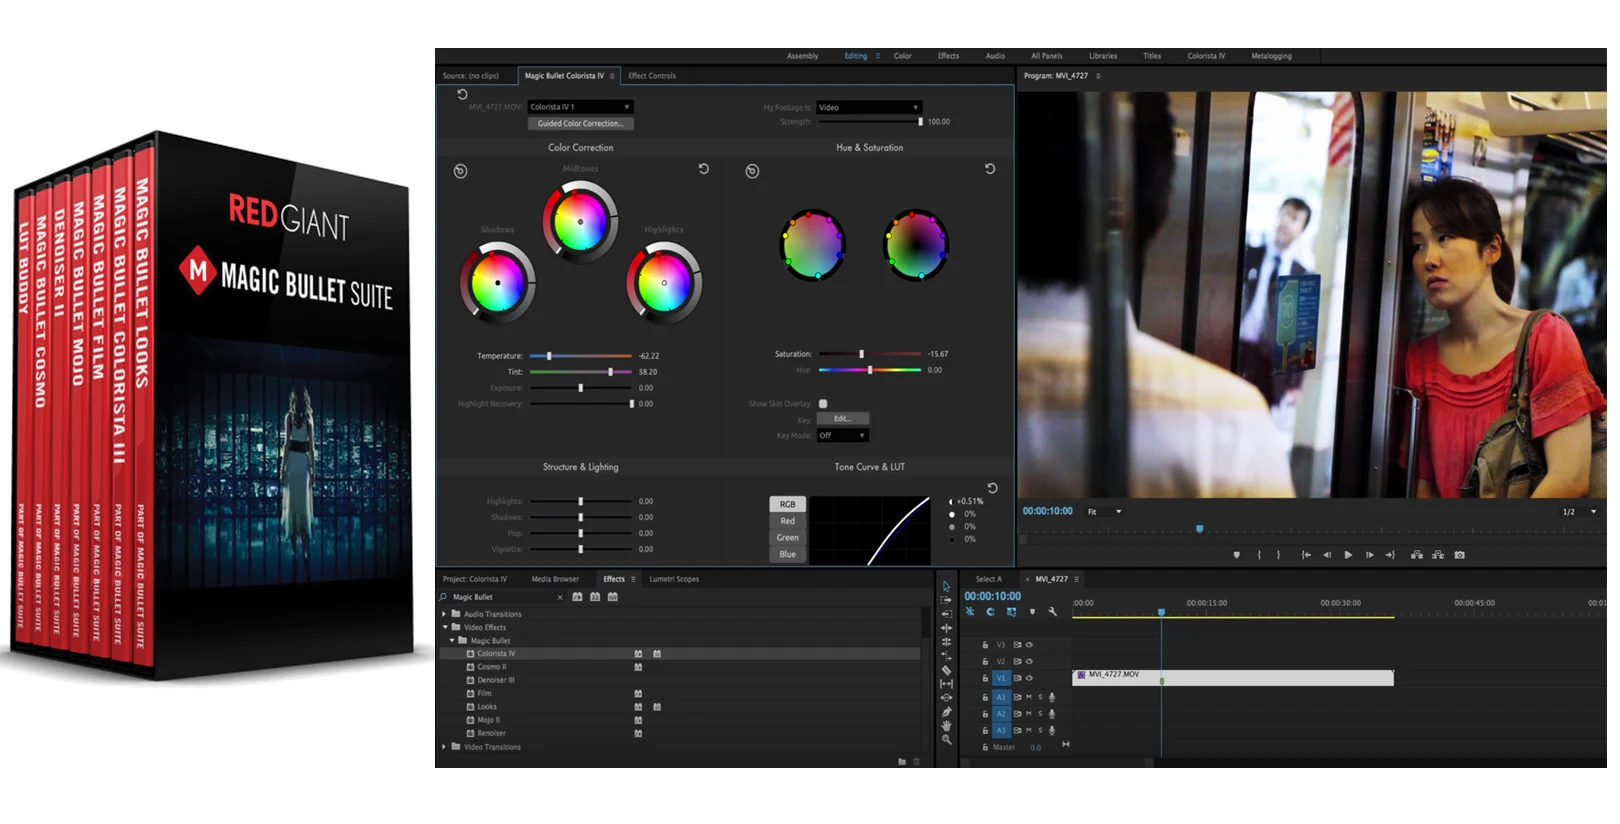The width and height of the screenshot is (1620, 824).
Task: Toggle A3 track targeting
Action: (x=1001, y=730)
